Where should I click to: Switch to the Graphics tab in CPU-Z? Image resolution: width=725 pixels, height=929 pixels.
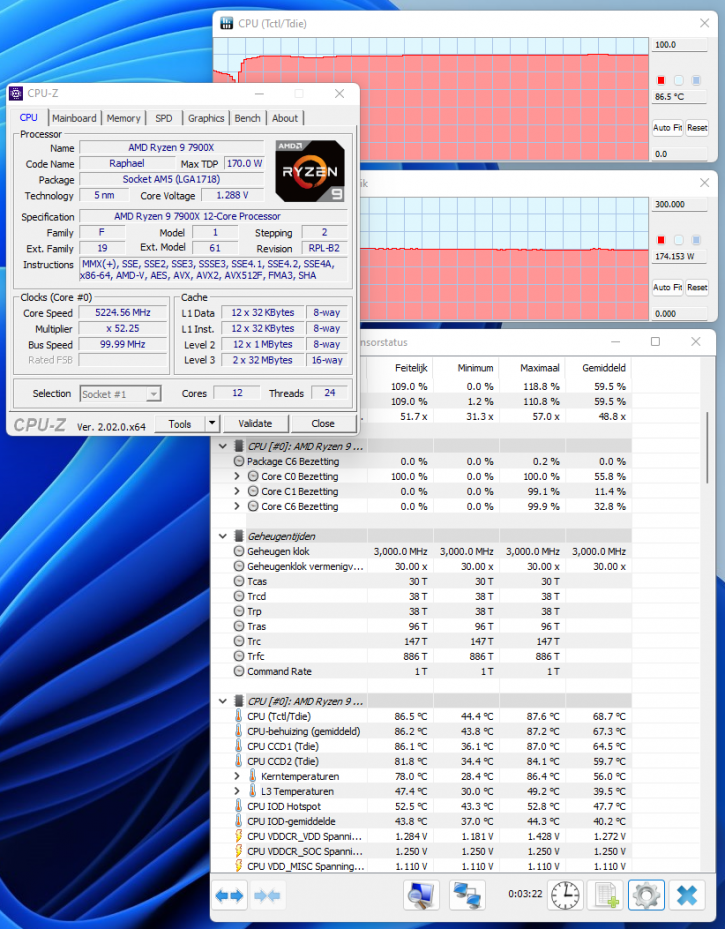pos(206,118)
